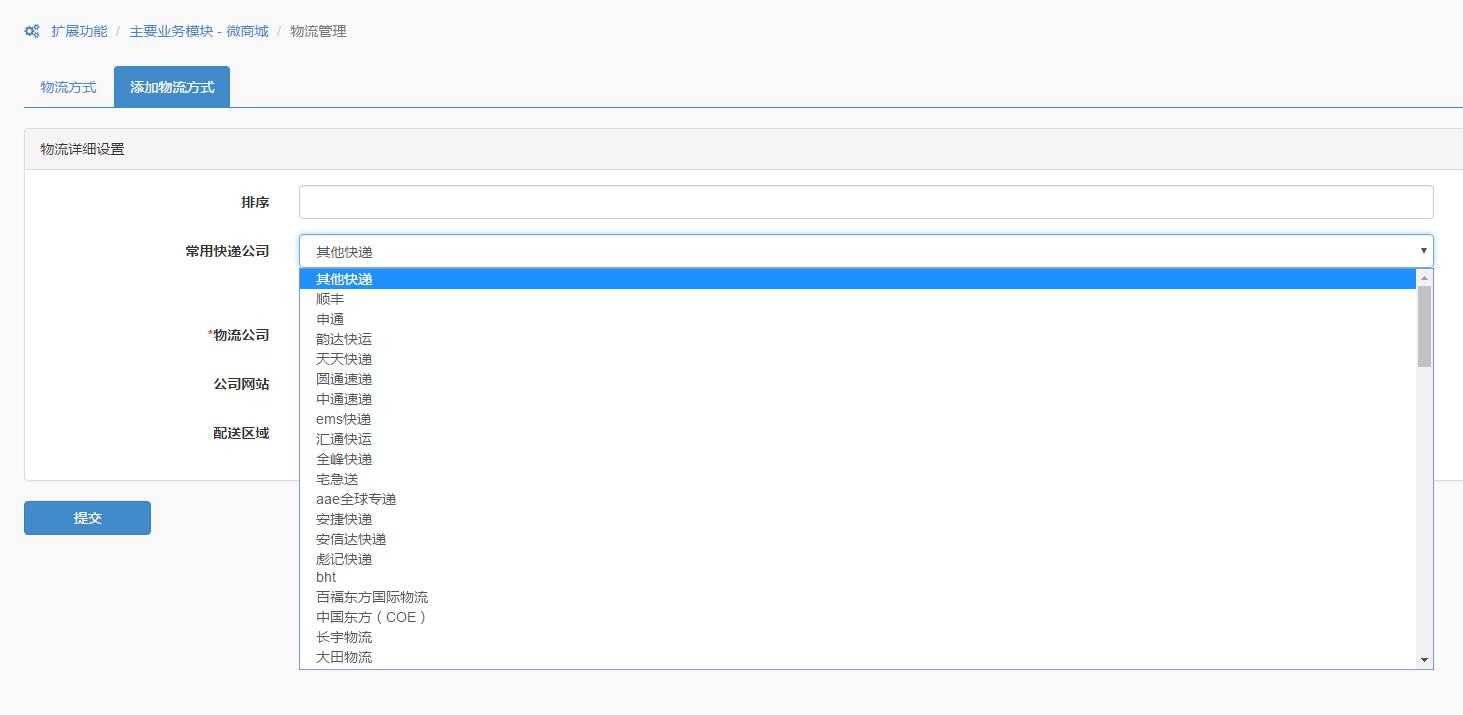Collapse the 常用快递公司 dropdown arrow
The width and height of the screenshot is (1463, 715).
(1423, 251)
